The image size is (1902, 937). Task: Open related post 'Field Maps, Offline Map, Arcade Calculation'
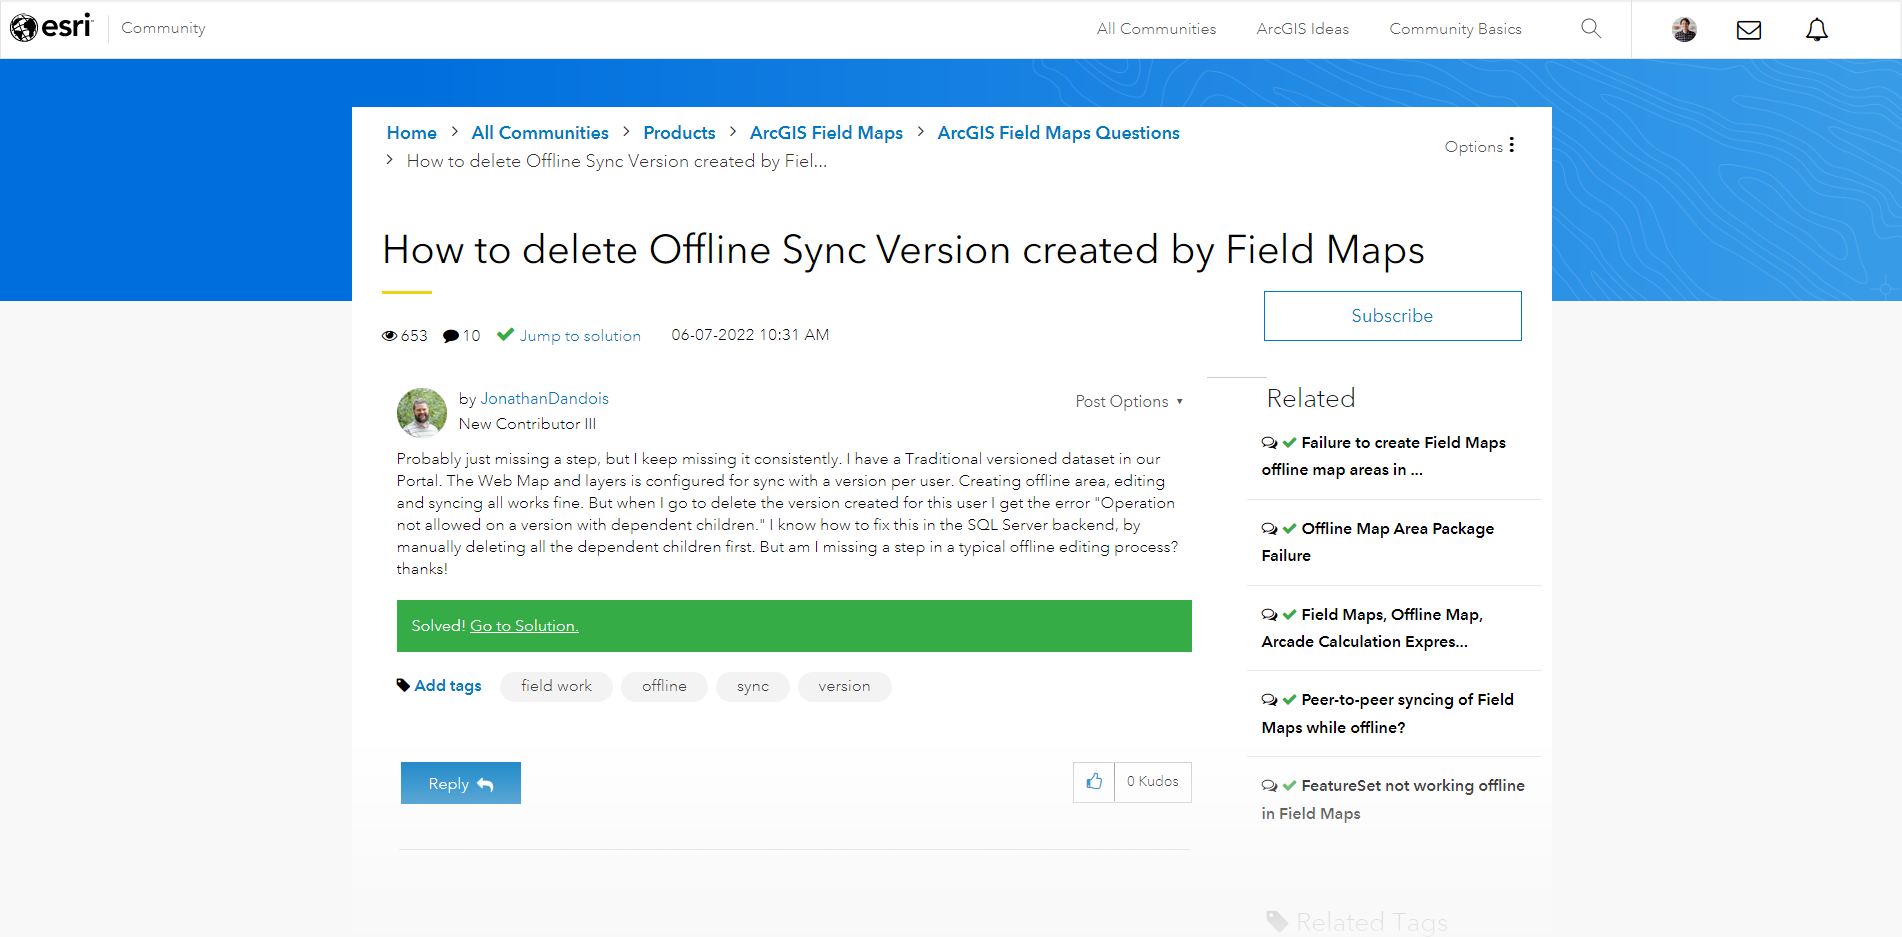pyautogui.click(x=1372, y=628)
